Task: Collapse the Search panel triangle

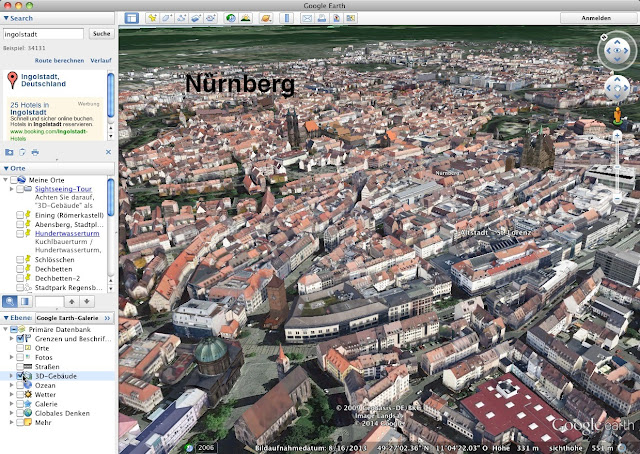Action: [6, 18]
